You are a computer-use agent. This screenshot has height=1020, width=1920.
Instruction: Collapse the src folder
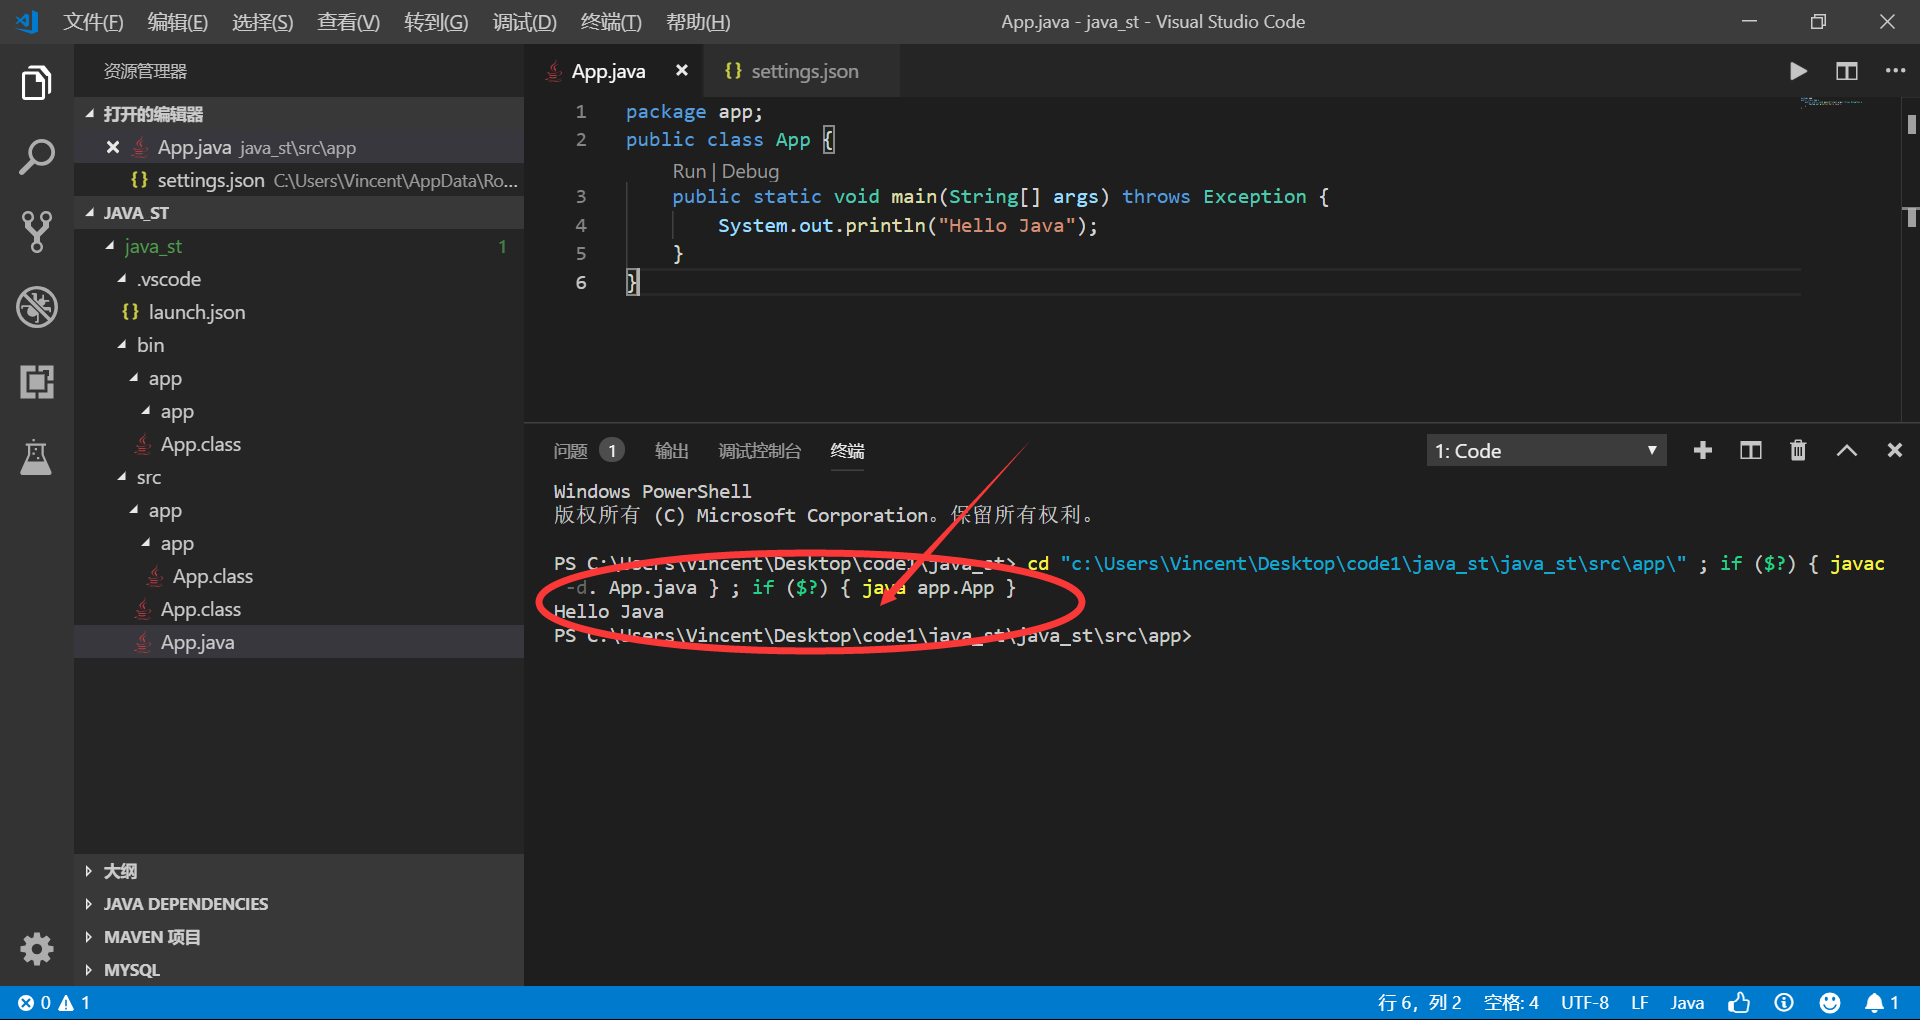pyautogui.click(x=148, y=477)
